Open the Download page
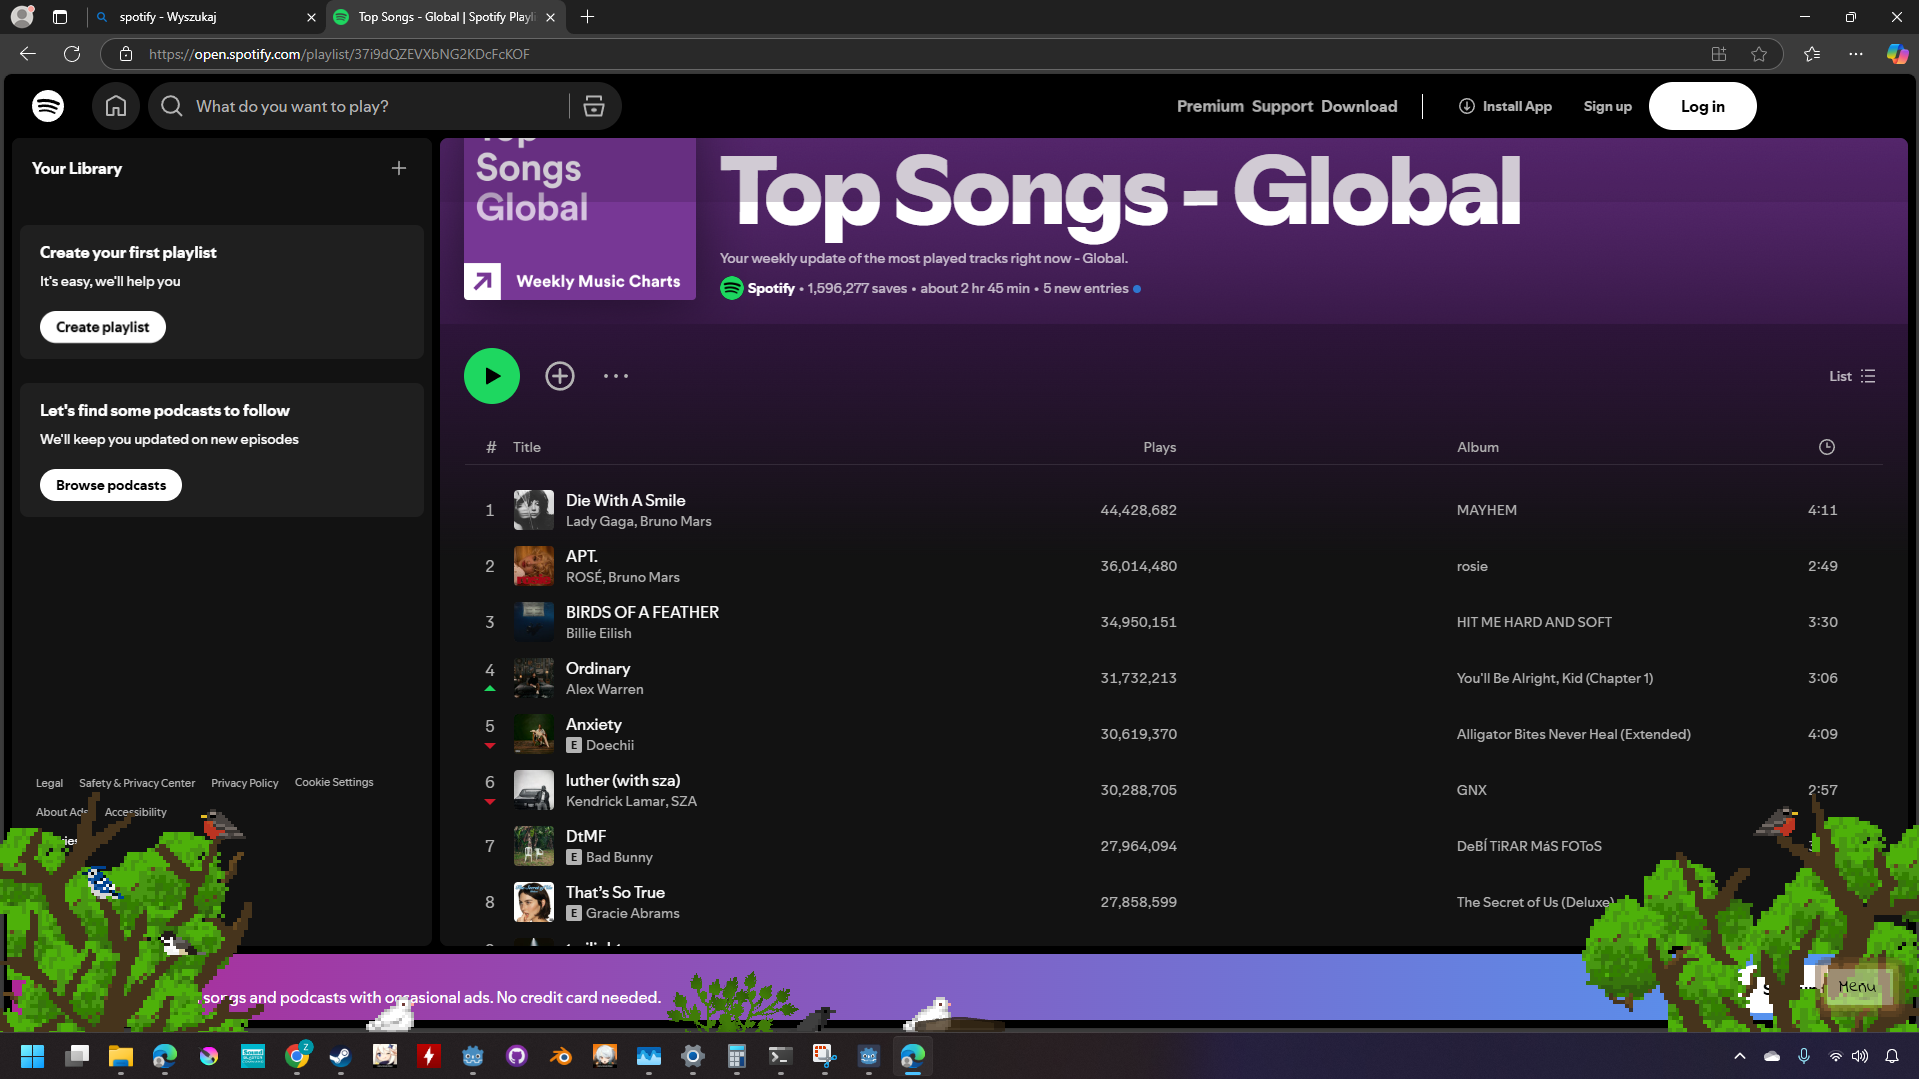 coord(1359,106)
